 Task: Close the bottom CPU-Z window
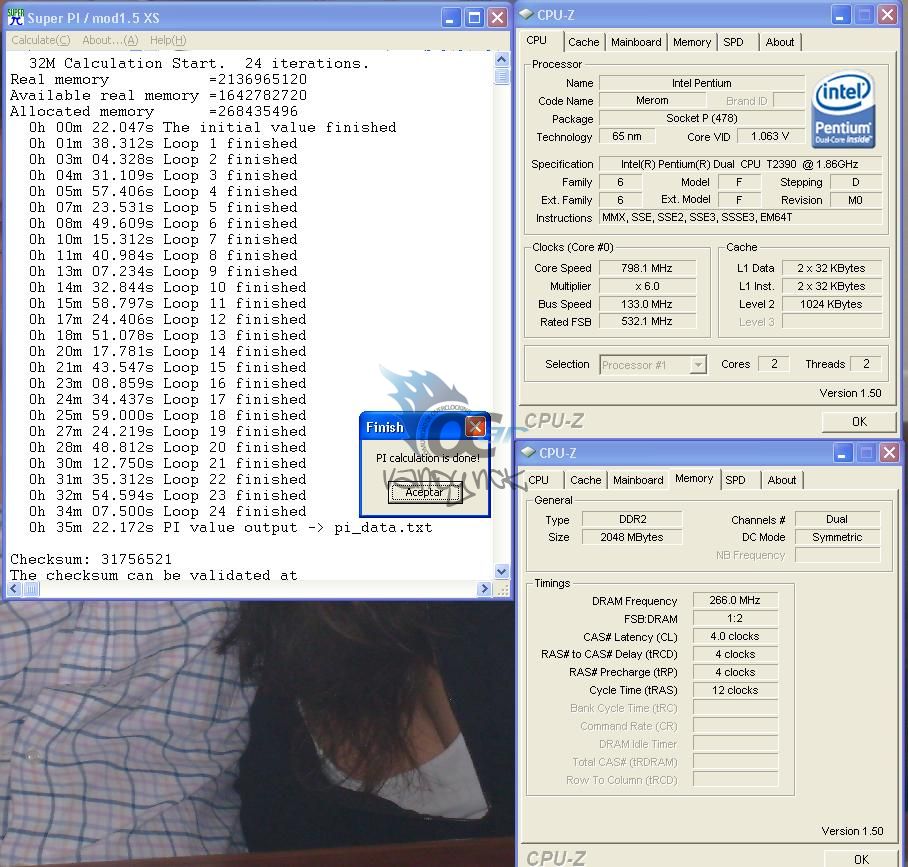tap(889, 453)
